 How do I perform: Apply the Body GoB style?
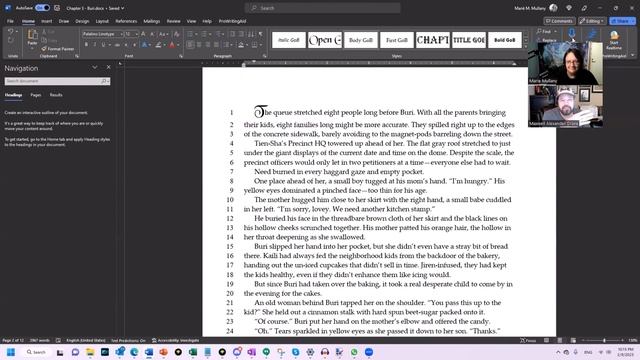(361, 40)
